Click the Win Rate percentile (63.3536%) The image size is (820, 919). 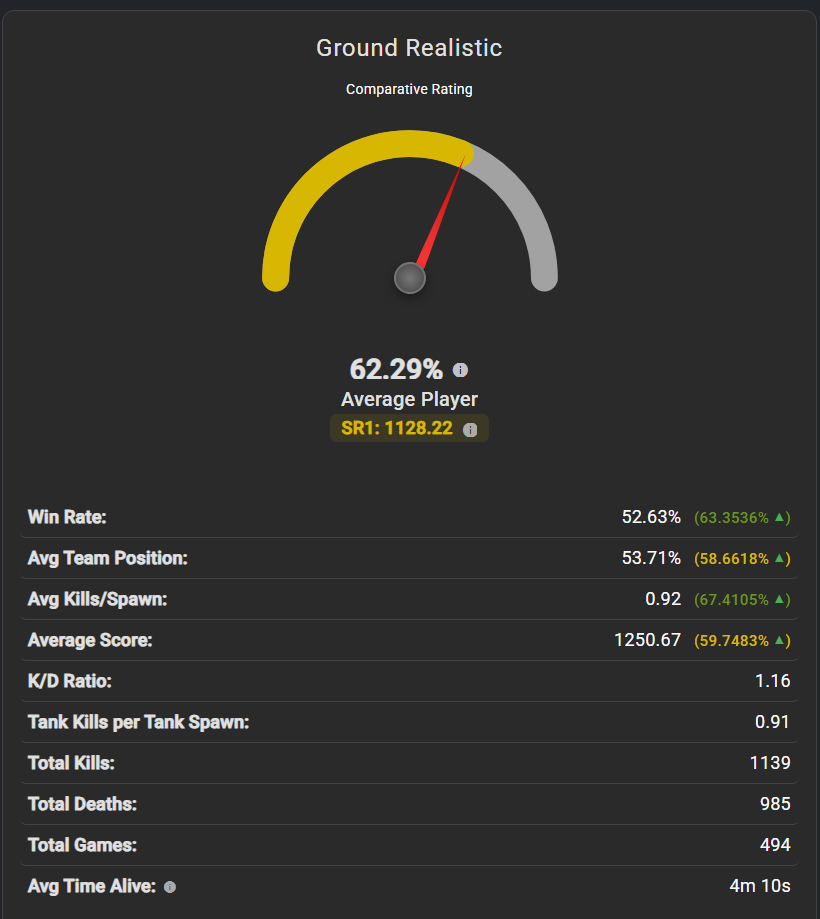pos(731,518)
